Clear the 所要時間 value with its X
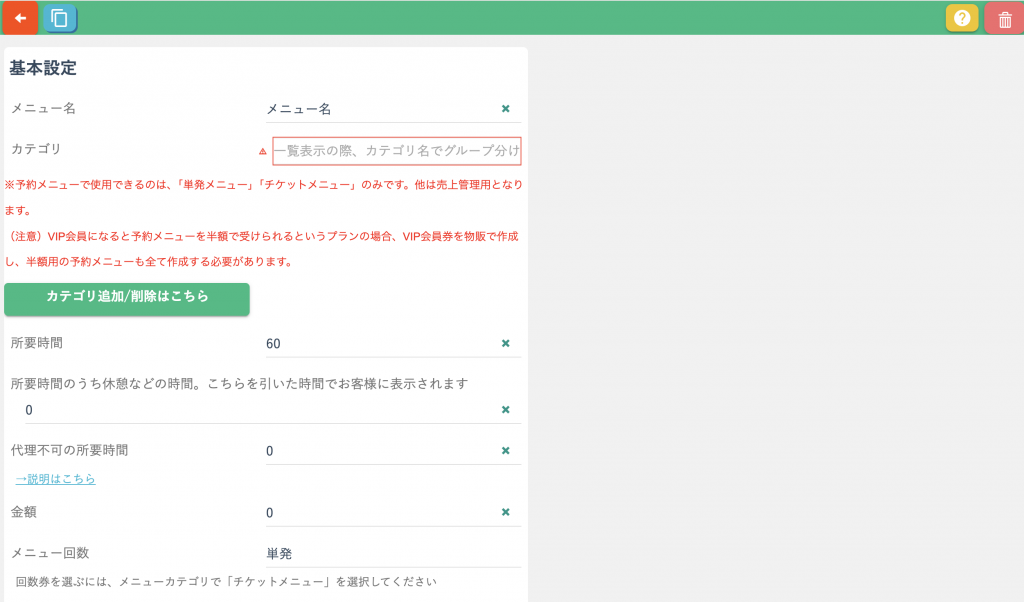The width and height of the screenshot is (1024, 602). click(505, 343)
